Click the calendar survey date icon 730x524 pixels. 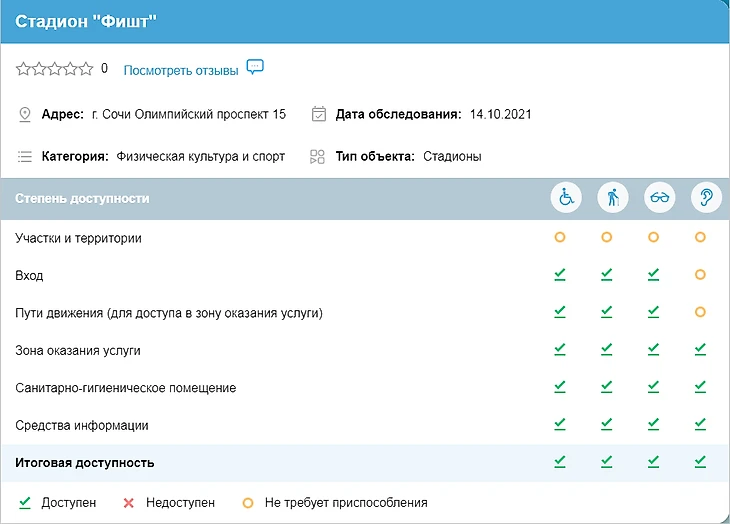(319, 114)
